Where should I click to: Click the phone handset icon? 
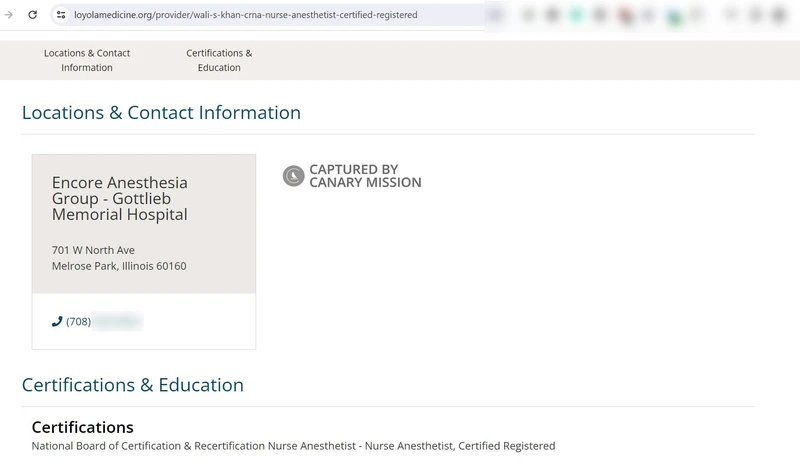(57, 322)
